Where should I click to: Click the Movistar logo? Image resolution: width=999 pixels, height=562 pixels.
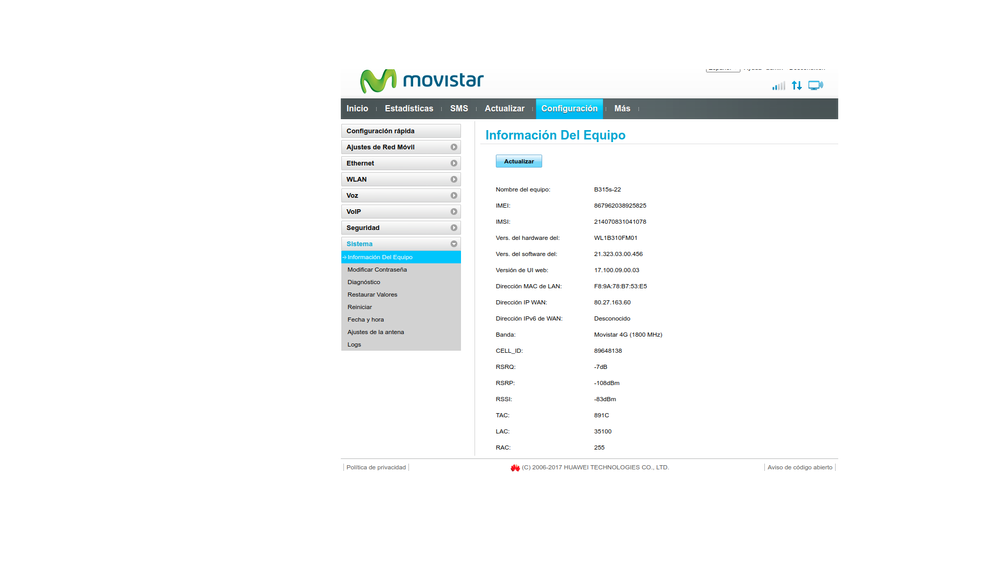[x=421, y=80]
